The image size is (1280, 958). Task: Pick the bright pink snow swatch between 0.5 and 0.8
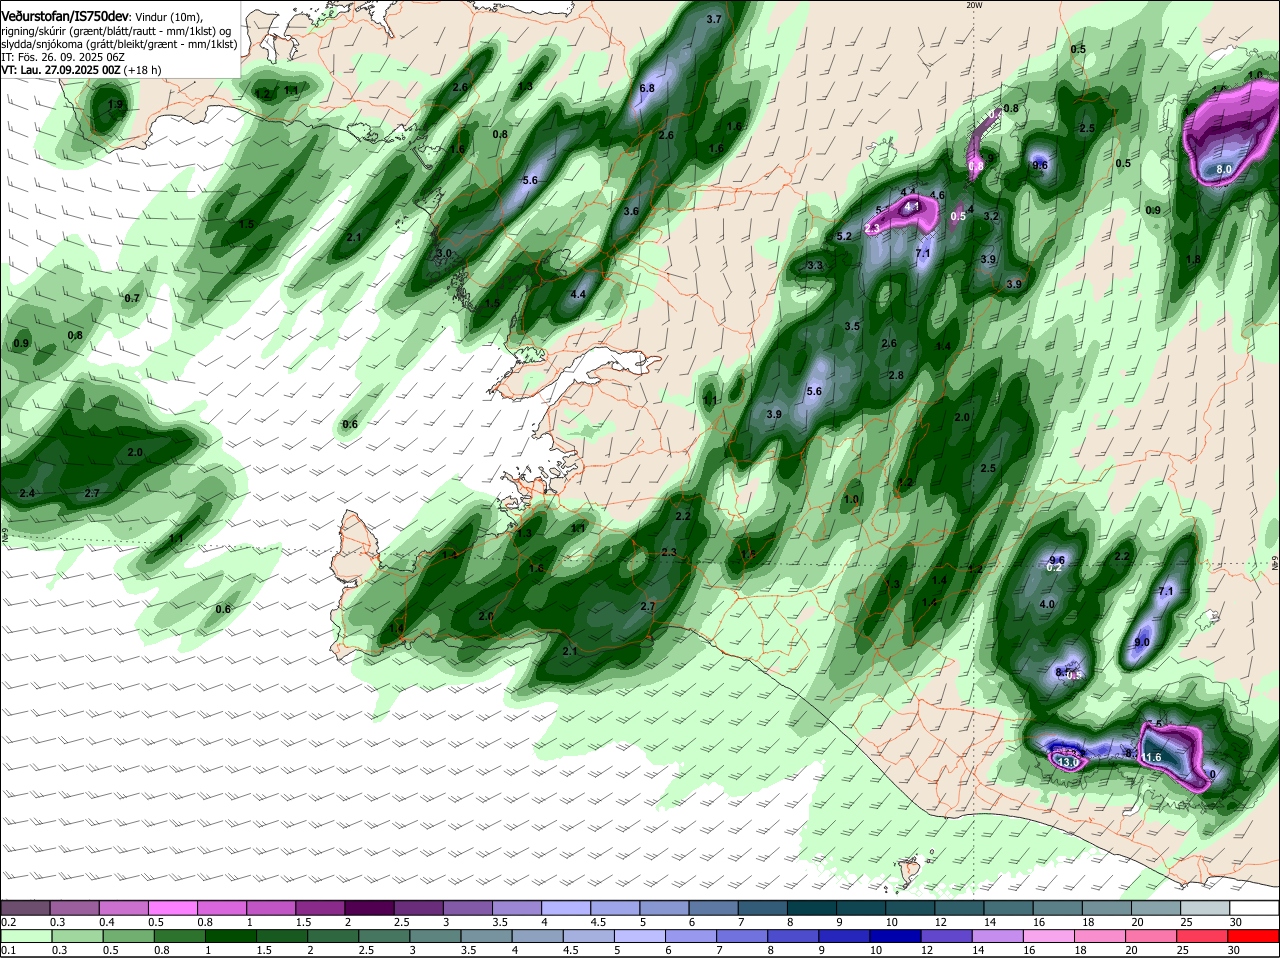point(173,907)
